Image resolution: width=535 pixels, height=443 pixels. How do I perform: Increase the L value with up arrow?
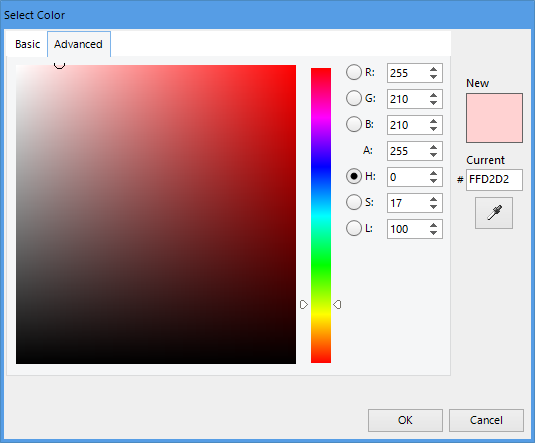(433, 225)
